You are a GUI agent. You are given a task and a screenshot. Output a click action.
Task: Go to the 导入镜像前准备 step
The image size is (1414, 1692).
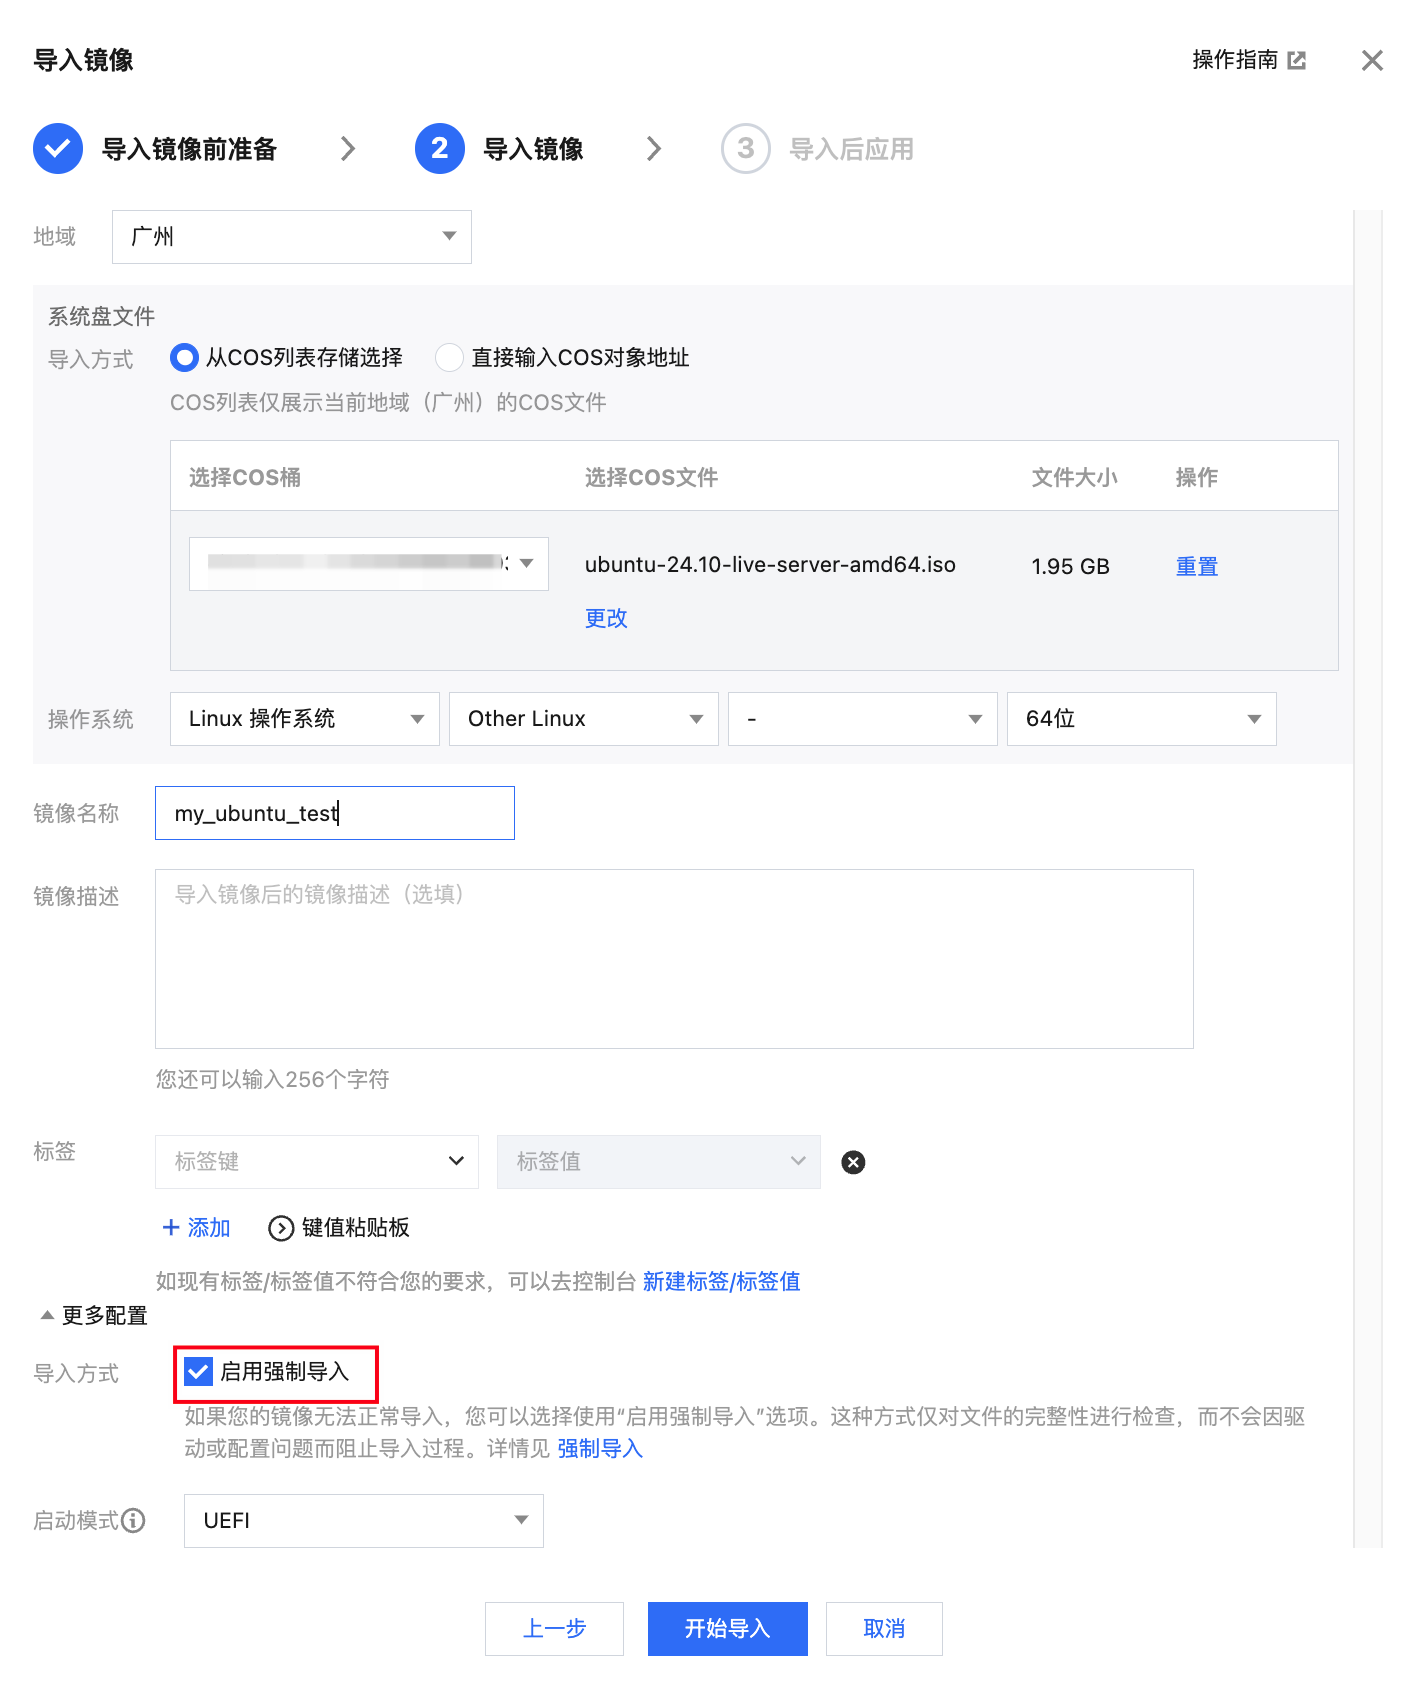189,150
